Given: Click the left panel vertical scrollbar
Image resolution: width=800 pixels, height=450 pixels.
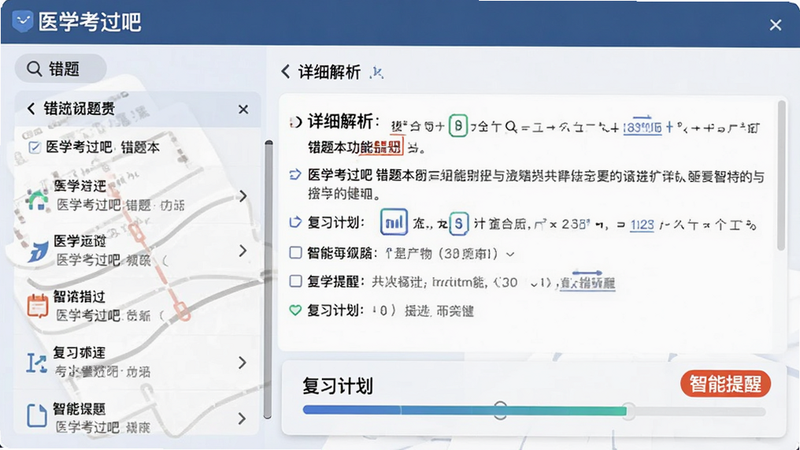Looking at the screenshot, I should (268, 280).
